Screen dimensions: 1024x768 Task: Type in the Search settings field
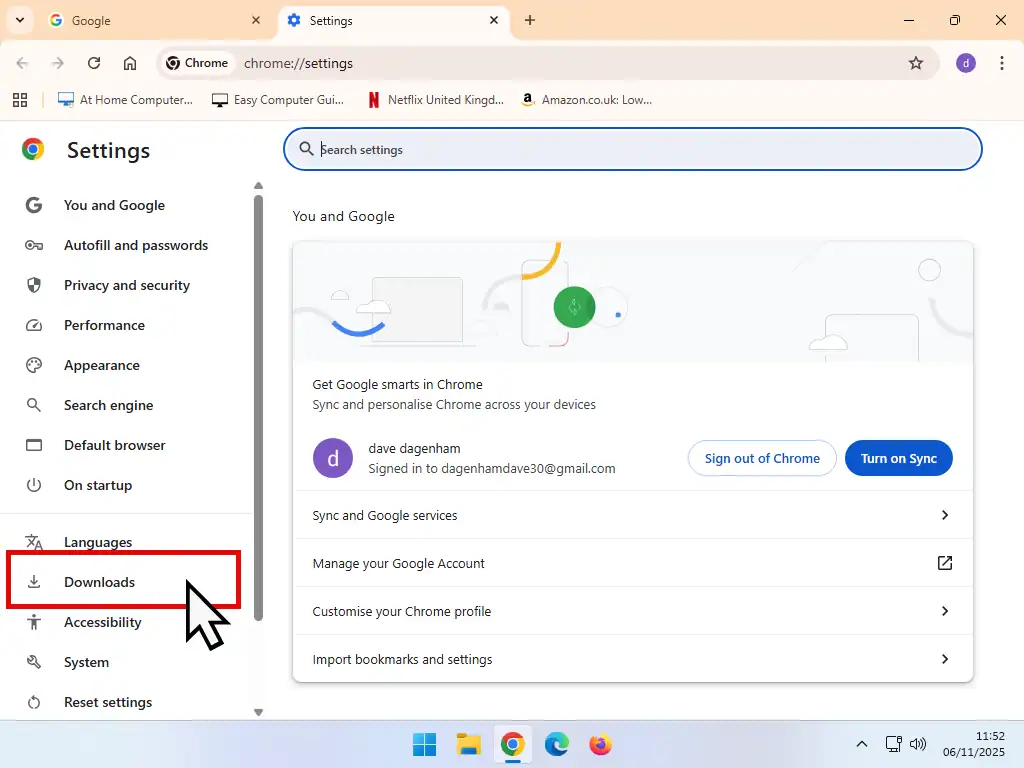[x=632, y=149]
